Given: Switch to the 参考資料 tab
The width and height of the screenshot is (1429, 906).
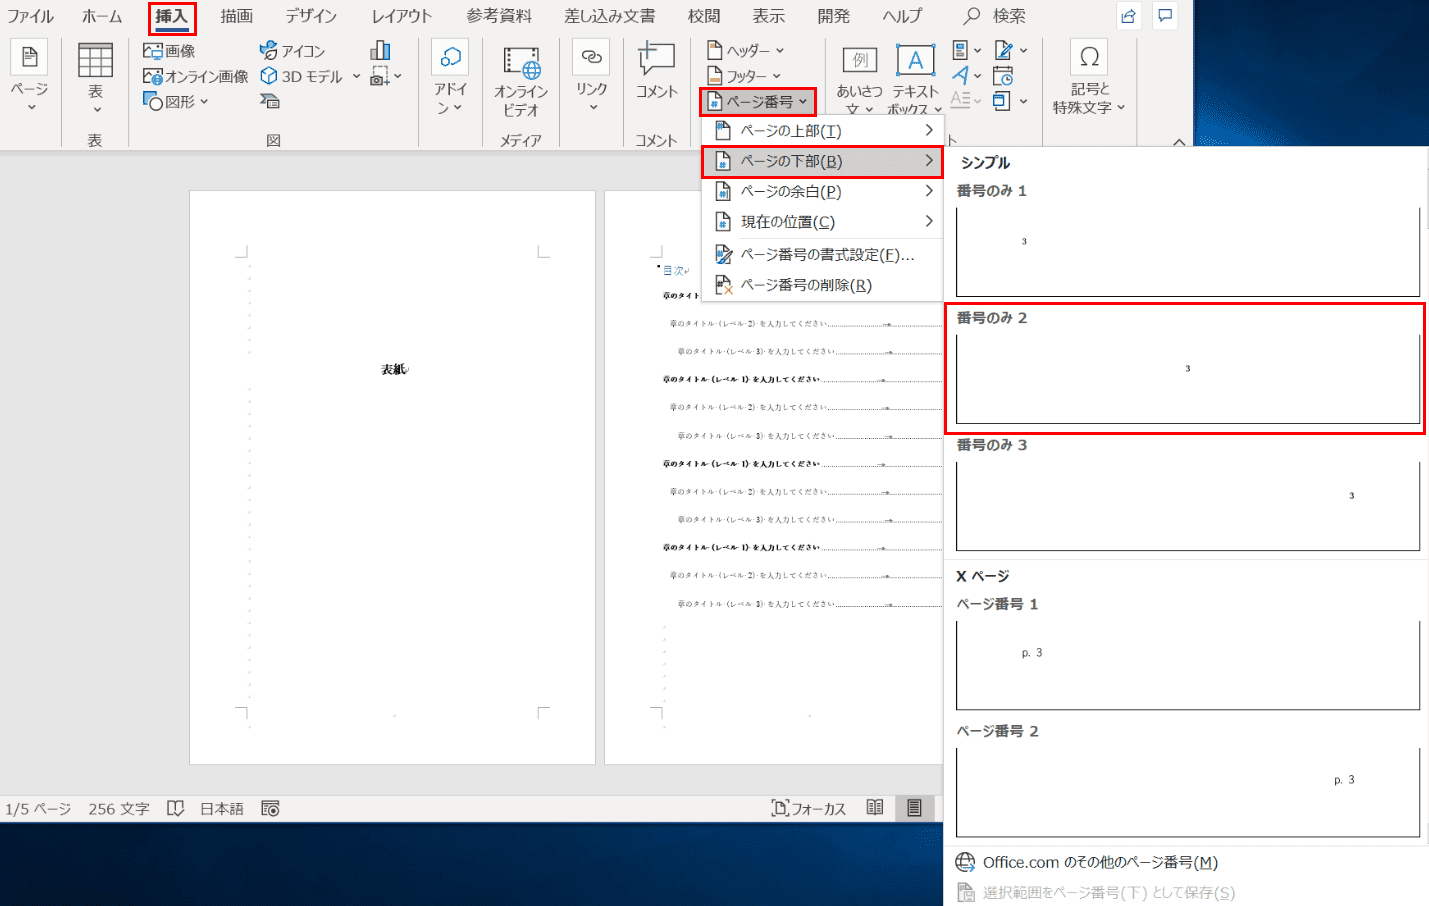Looking at the screenshot, I should click(499, 16).
